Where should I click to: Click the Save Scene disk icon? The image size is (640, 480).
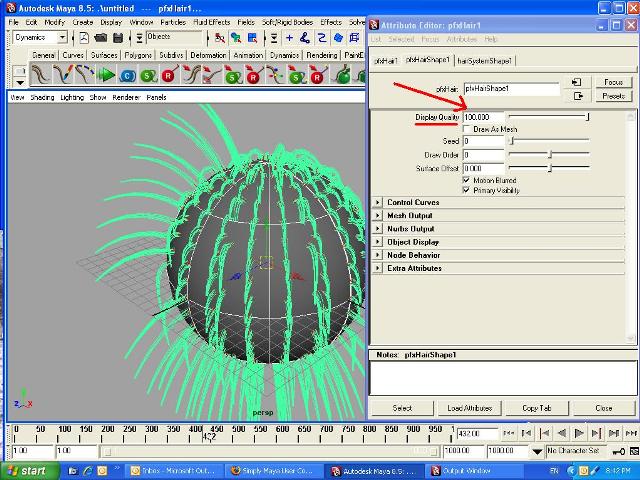coord(118,38)
